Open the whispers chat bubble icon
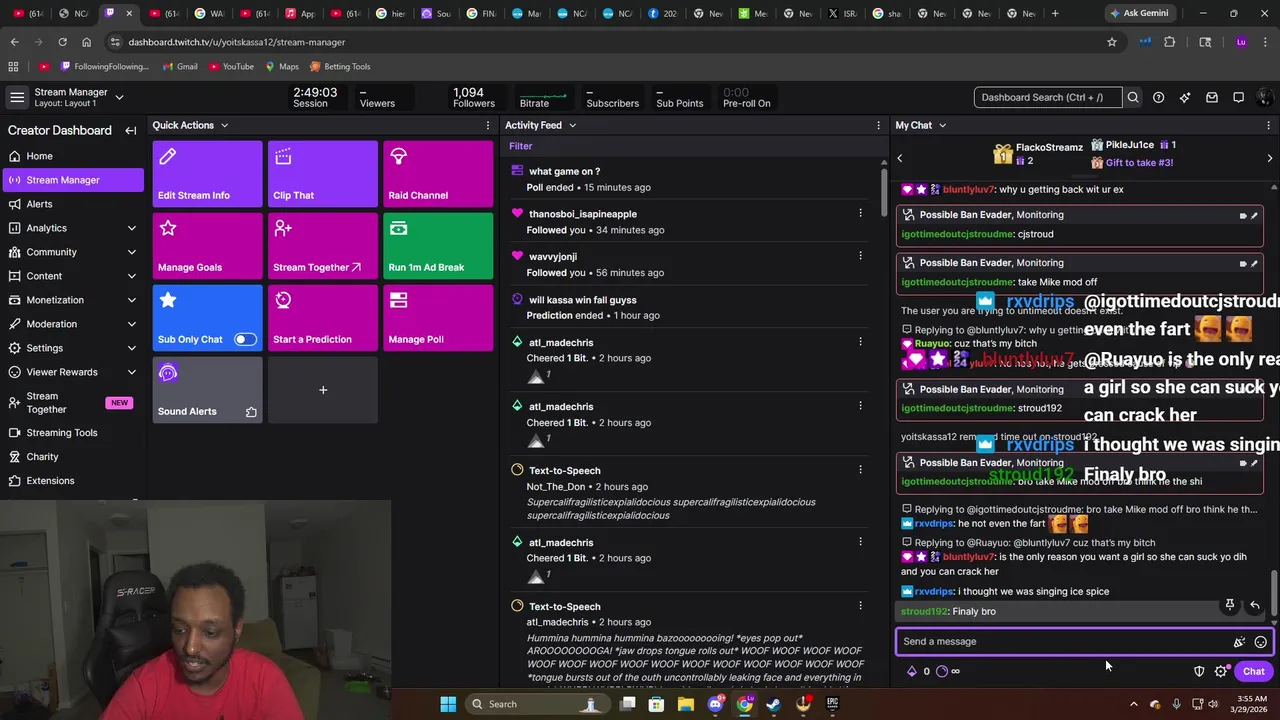Viewport: 1280px width, 720px height. [1238, 97]
